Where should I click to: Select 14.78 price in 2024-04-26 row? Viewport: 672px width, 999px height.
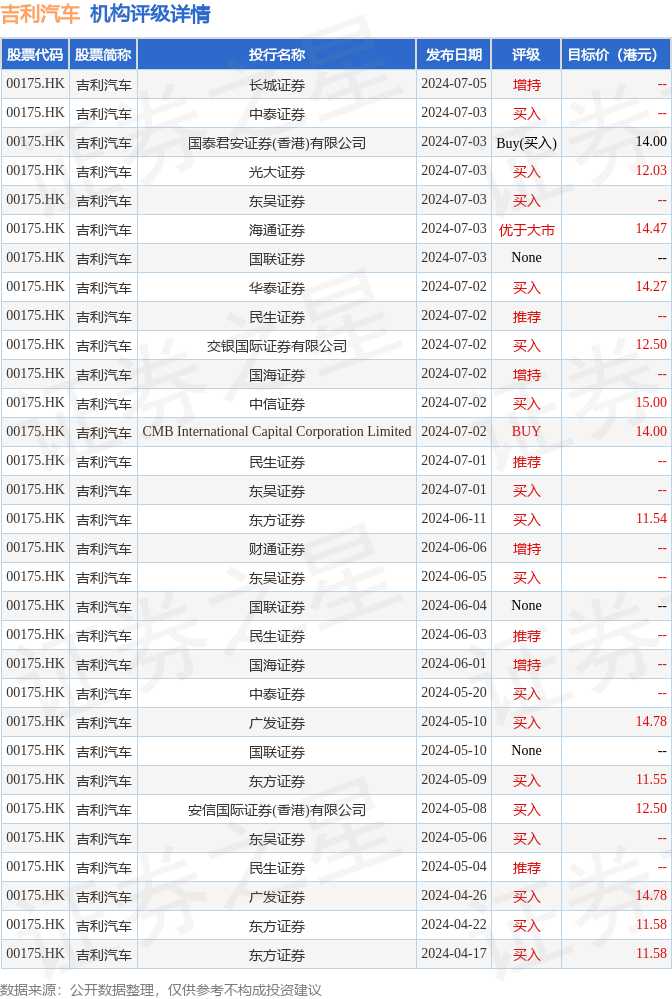[651, 896]
